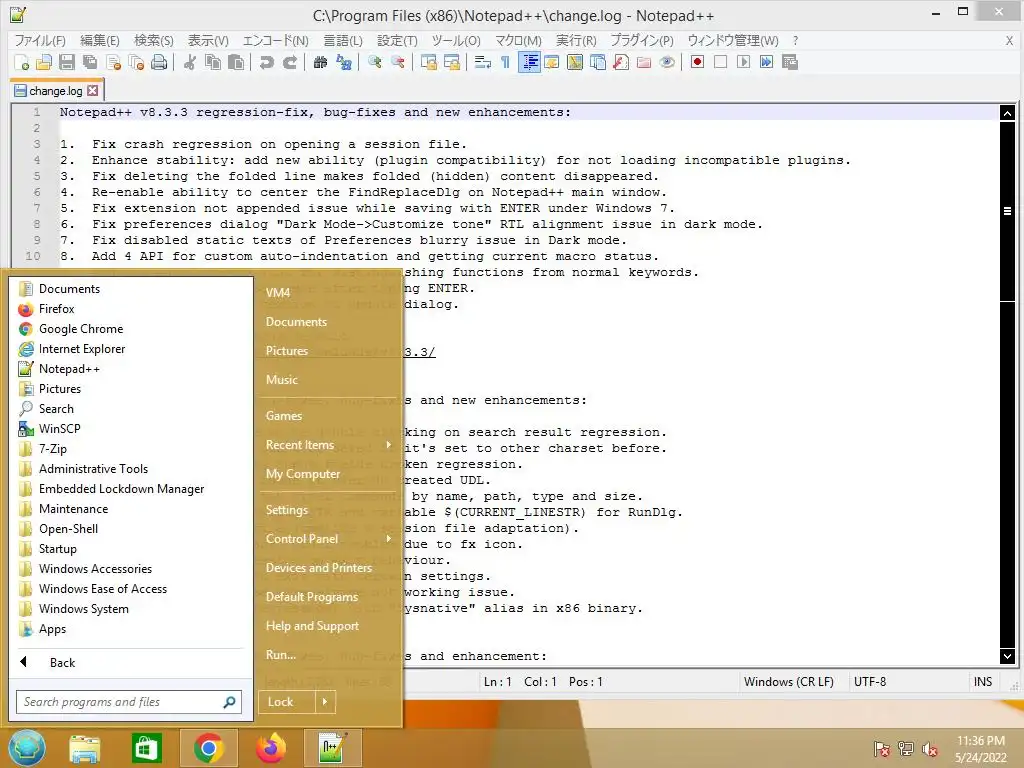Expand Control Panel submenu in Start menu
Screen dimensions: 1024x768
328,539
